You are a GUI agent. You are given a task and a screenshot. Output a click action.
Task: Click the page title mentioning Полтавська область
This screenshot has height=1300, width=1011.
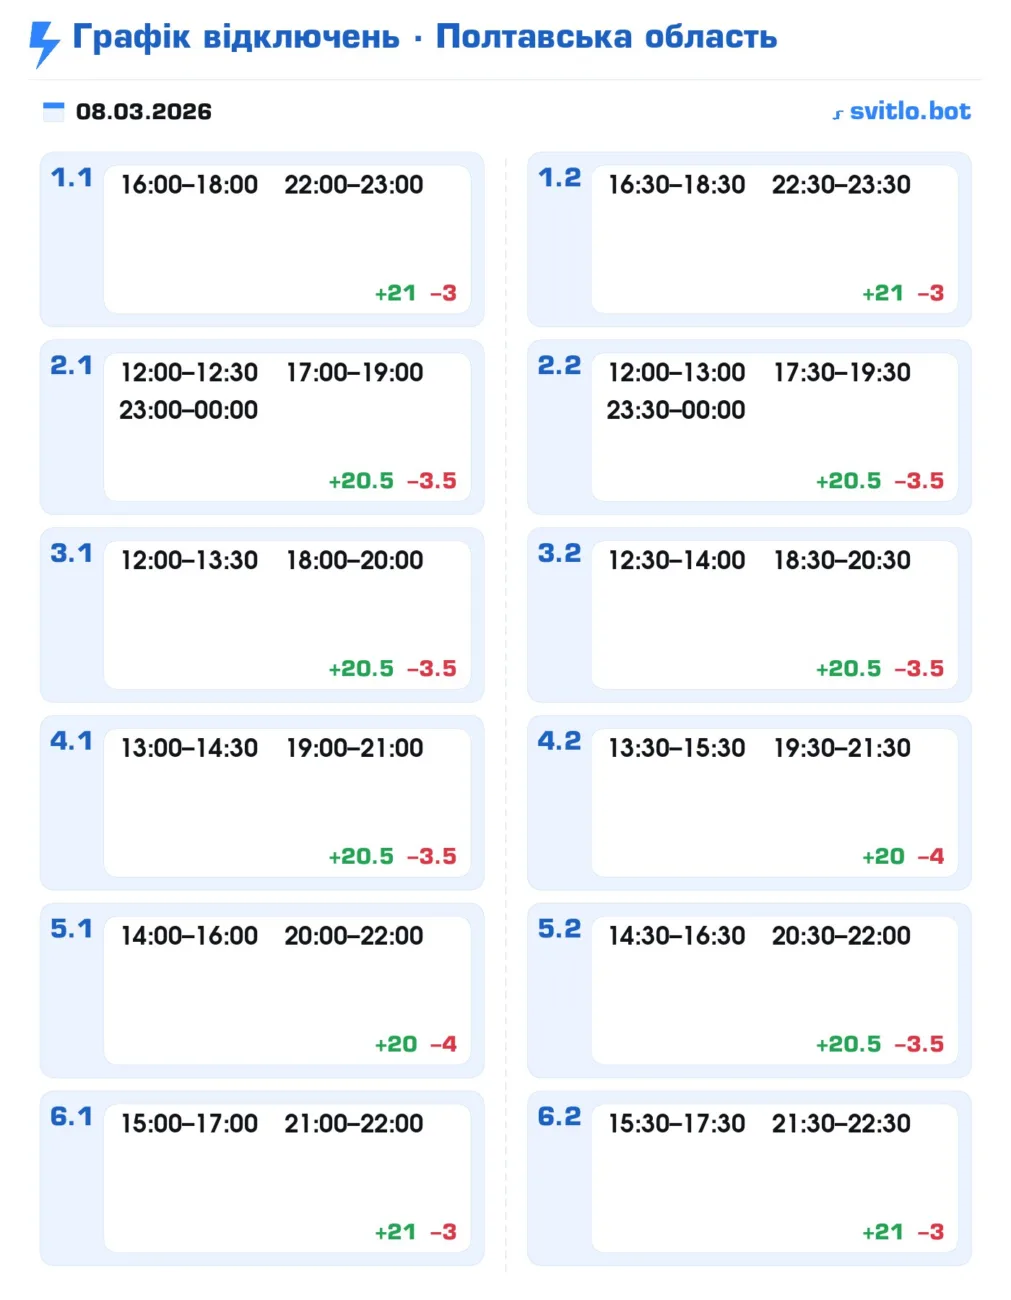click(424, 37)
